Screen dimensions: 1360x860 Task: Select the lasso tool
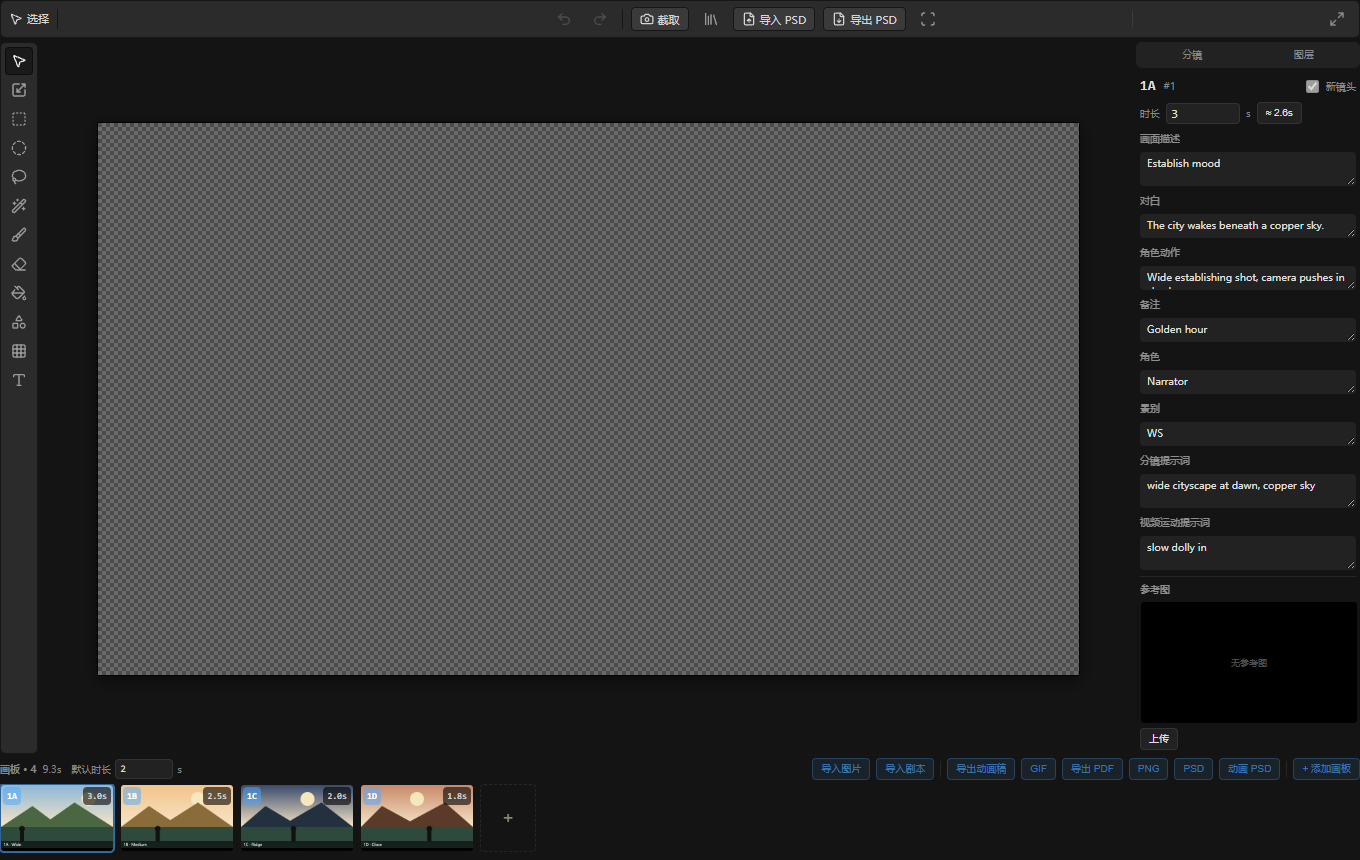(x=19, y=177)
